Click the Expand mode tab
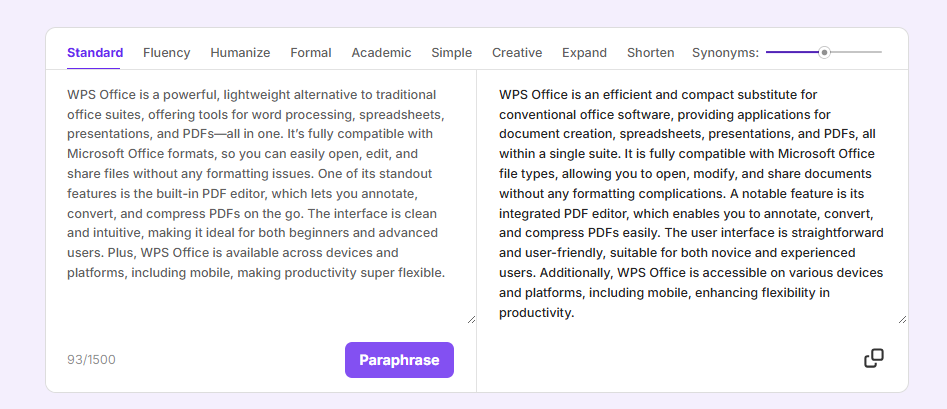This screenshot has height=409, width=947. [x=584, y=53]
